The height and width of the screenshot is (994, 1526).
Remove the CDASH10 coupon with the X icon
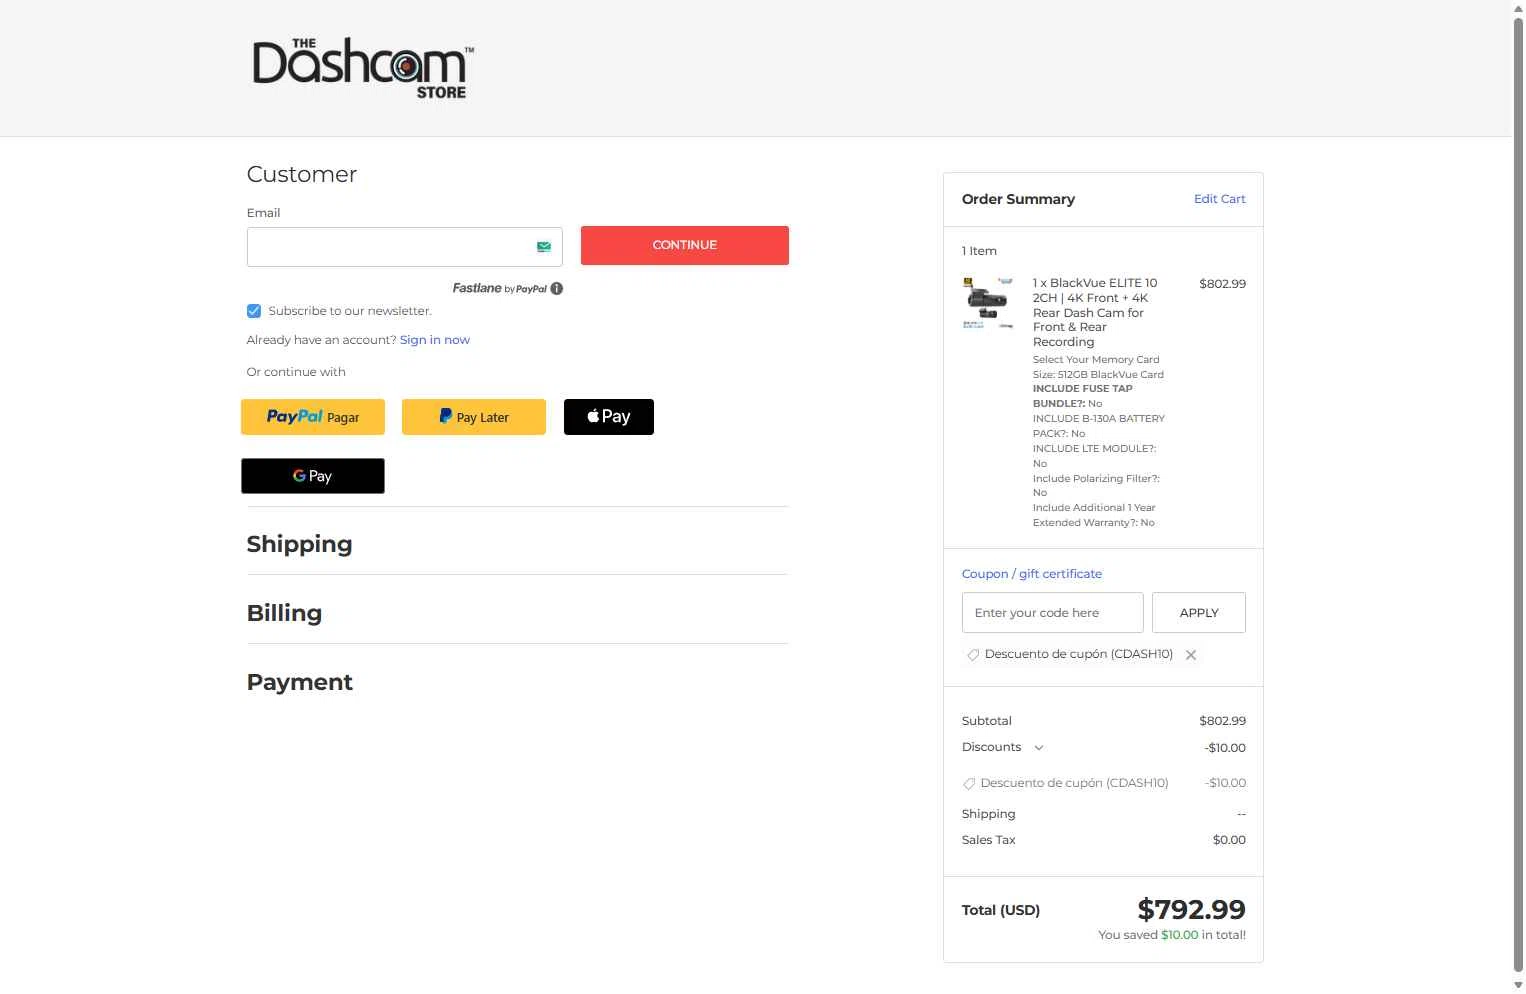(x=1191, y=655)
